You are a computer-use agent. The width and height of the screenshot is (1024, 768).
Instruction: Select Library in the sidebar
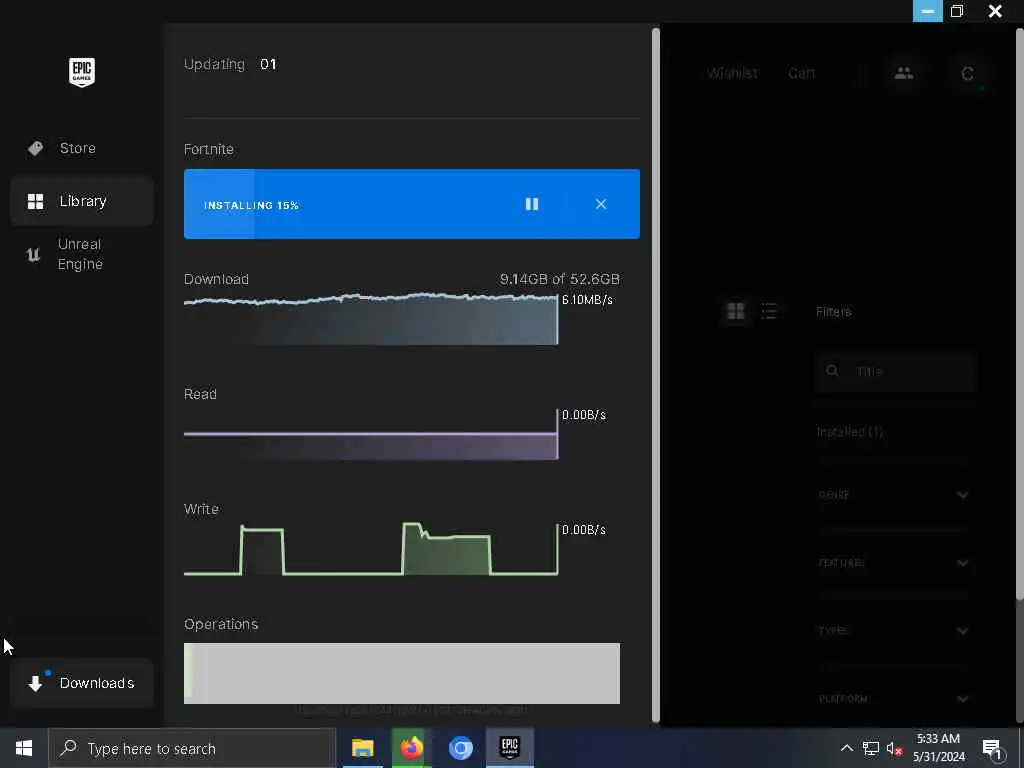(x=82, y=201)
